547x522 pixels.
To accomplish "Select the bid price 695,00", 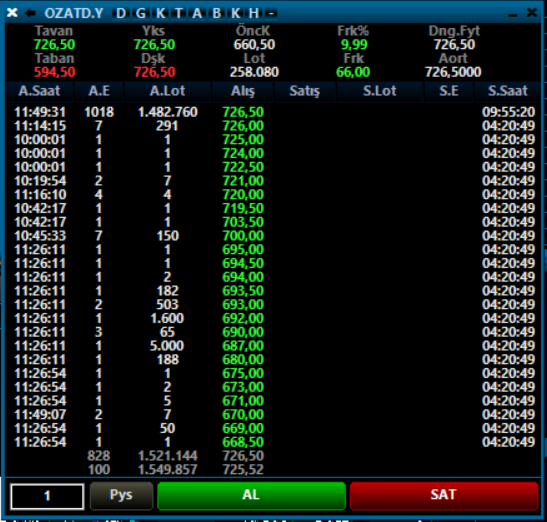I will (243, 250).
